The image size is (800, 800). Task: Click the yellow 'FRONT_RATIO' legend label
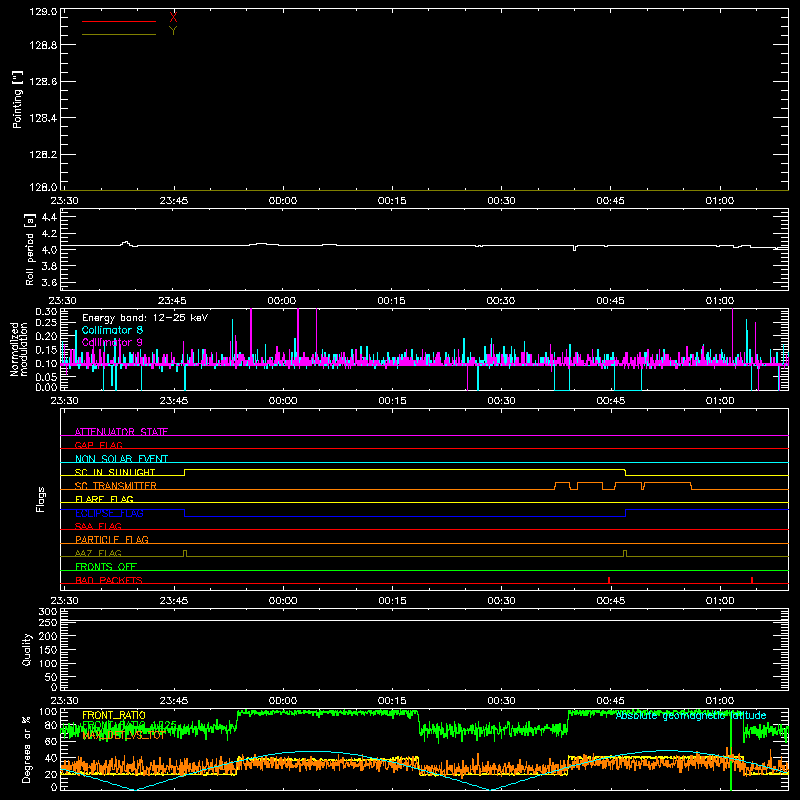(x=114, y=715)
